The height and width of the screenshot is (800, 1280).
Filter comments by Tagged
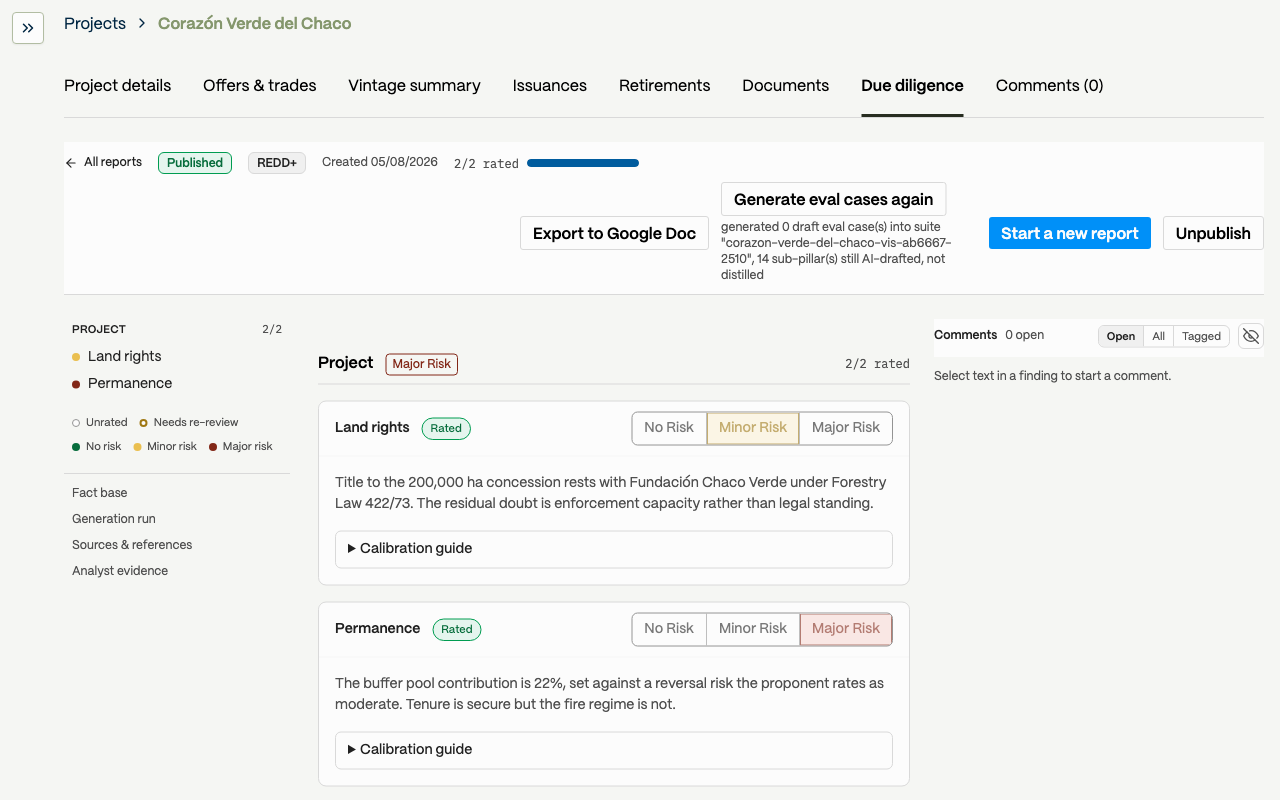tap(1201, 336)
